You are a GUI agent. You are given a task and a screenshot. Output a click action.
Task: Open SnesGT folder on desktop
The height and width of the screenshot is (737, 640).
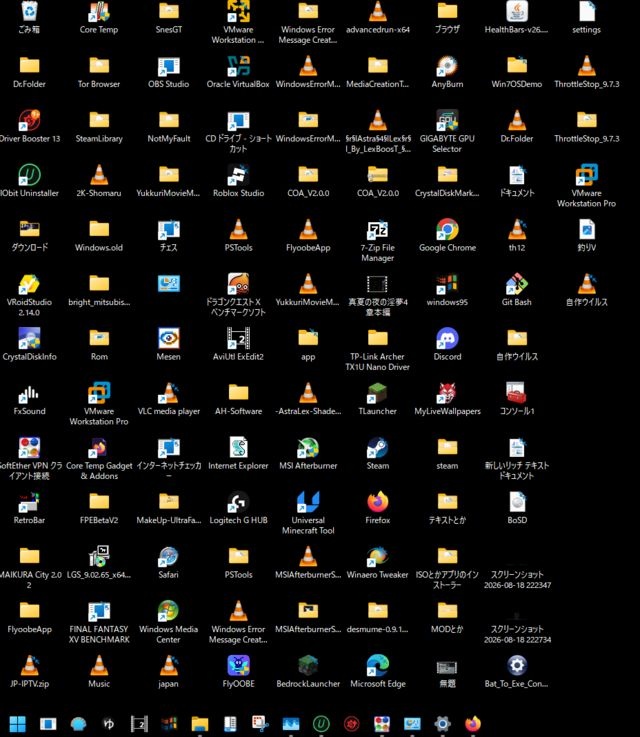tap(169, 11)
